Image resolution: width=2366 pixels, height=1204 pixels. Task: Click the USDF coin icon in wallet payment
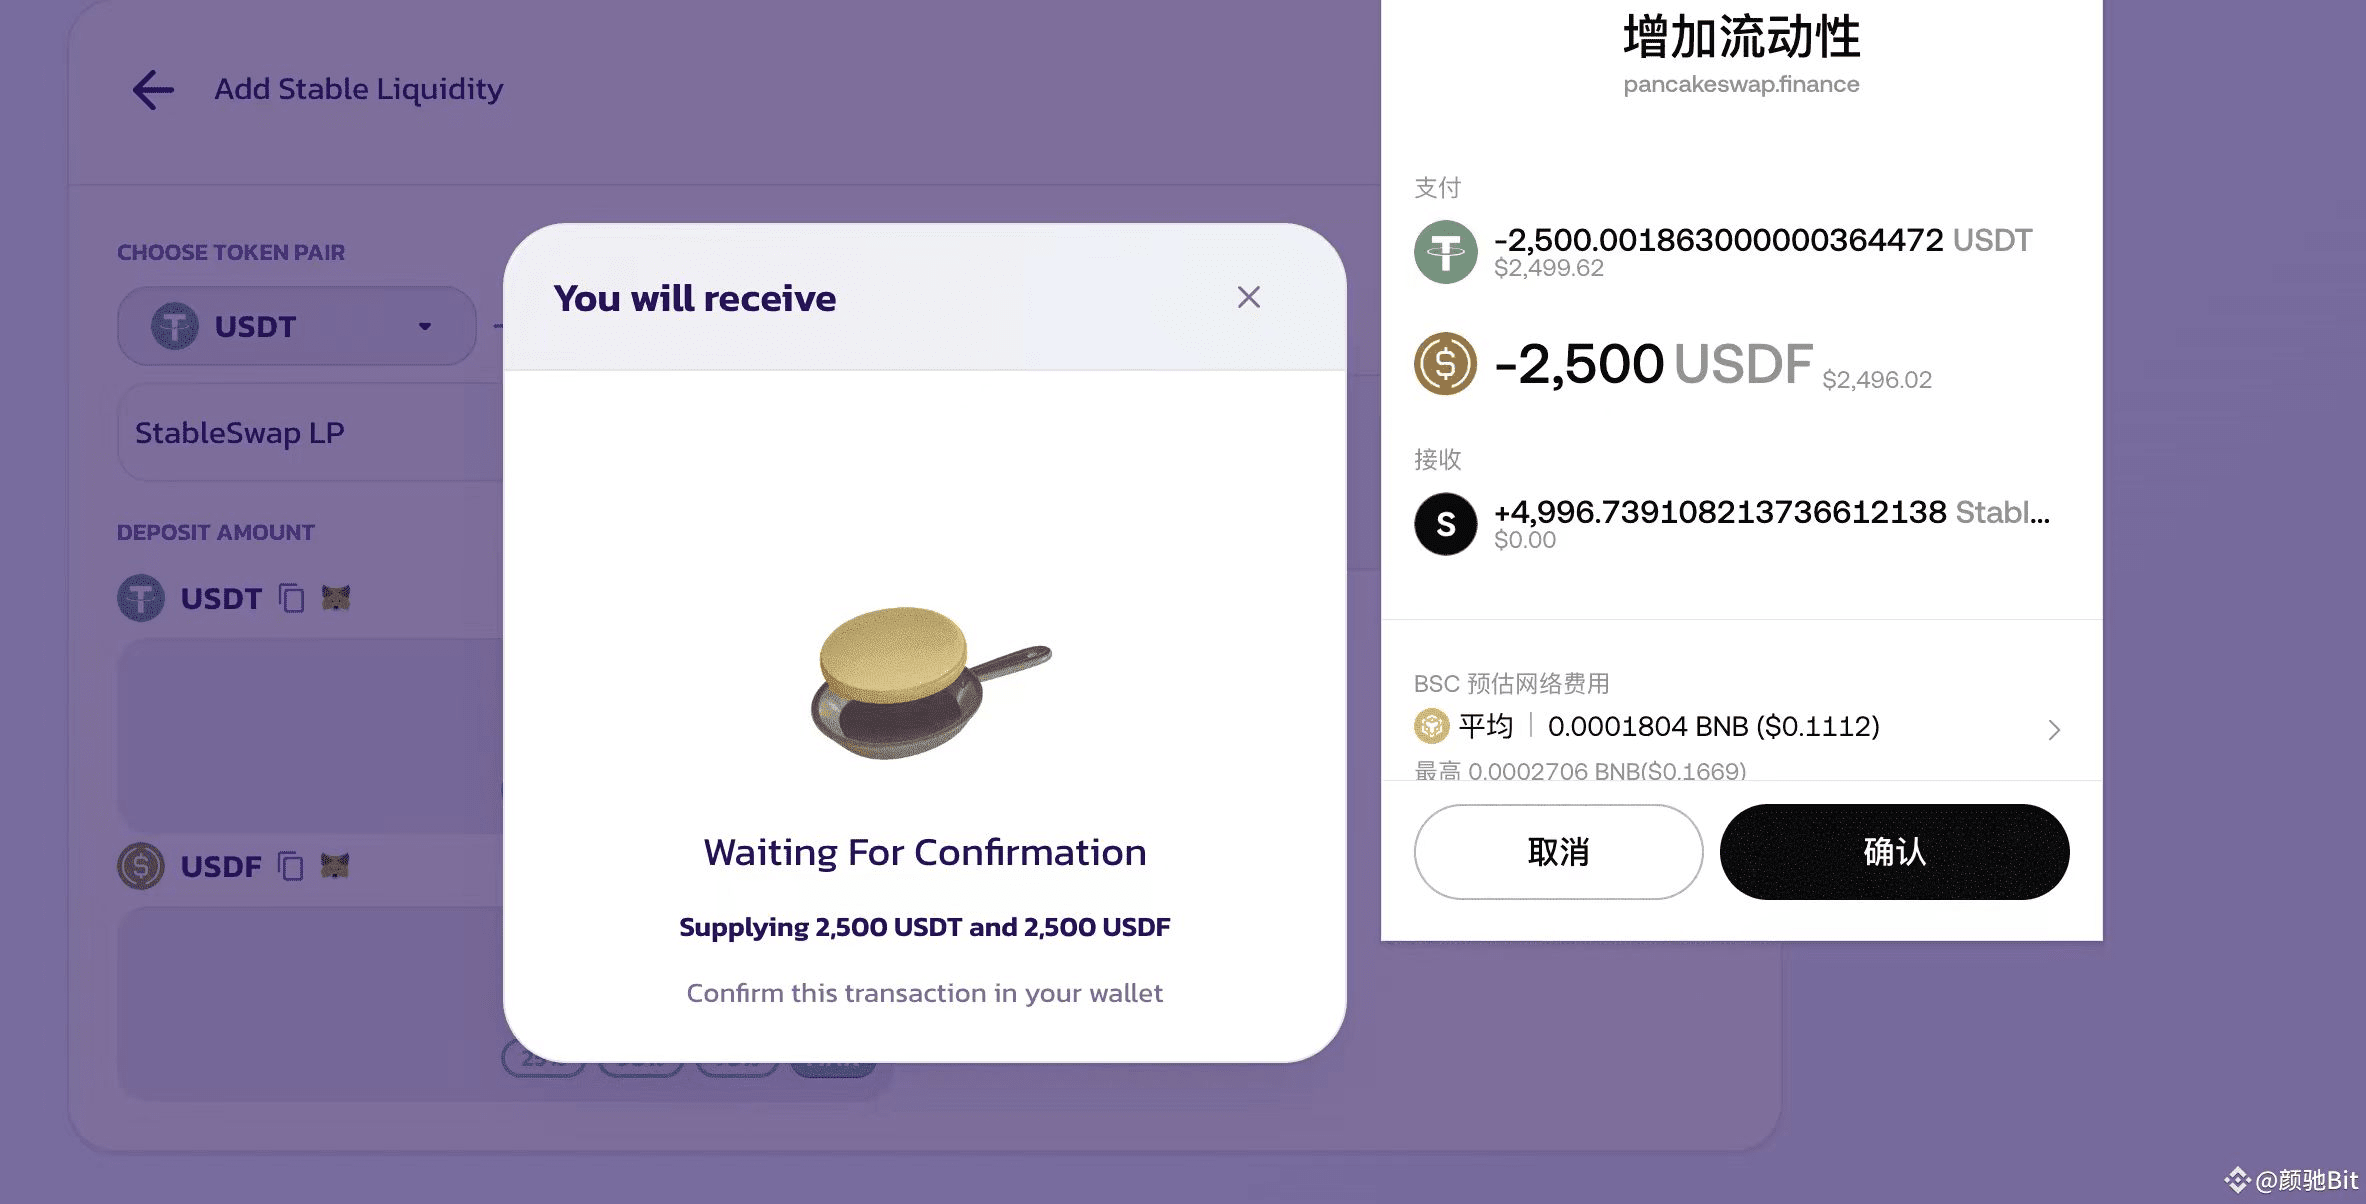[1445, 364]
